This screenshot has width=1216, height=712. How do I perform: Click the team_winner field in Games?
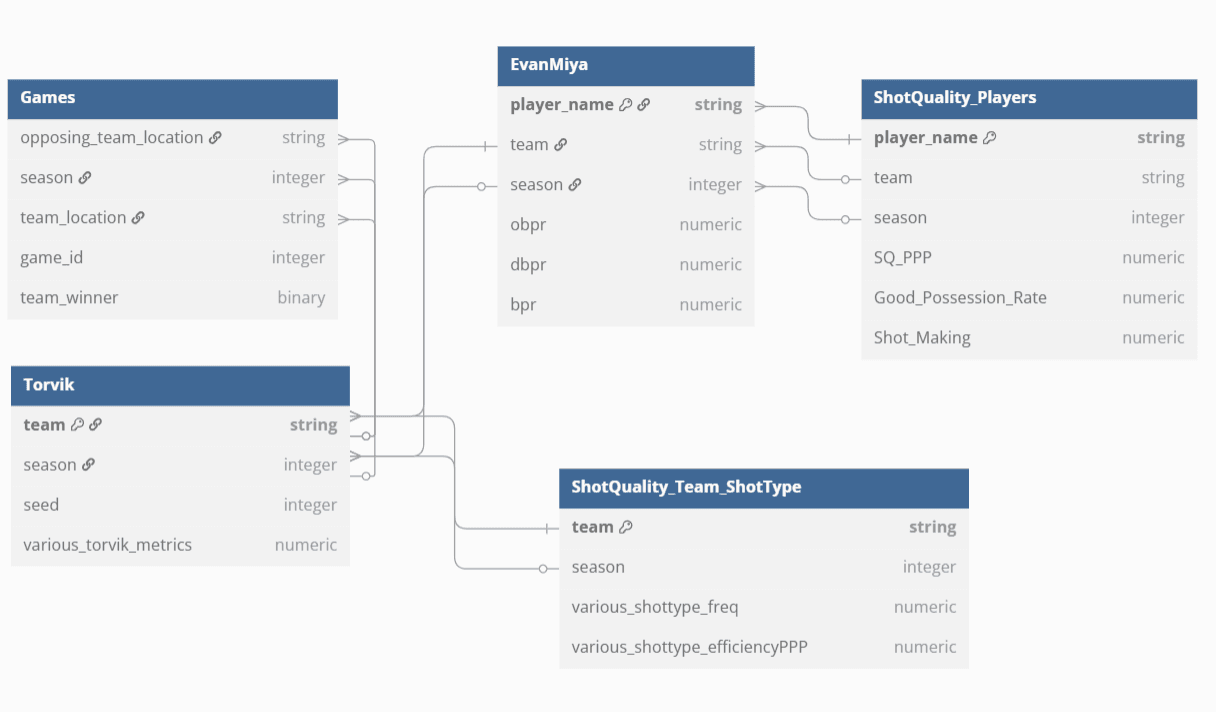pyautogui.click(x=172, y=298)
